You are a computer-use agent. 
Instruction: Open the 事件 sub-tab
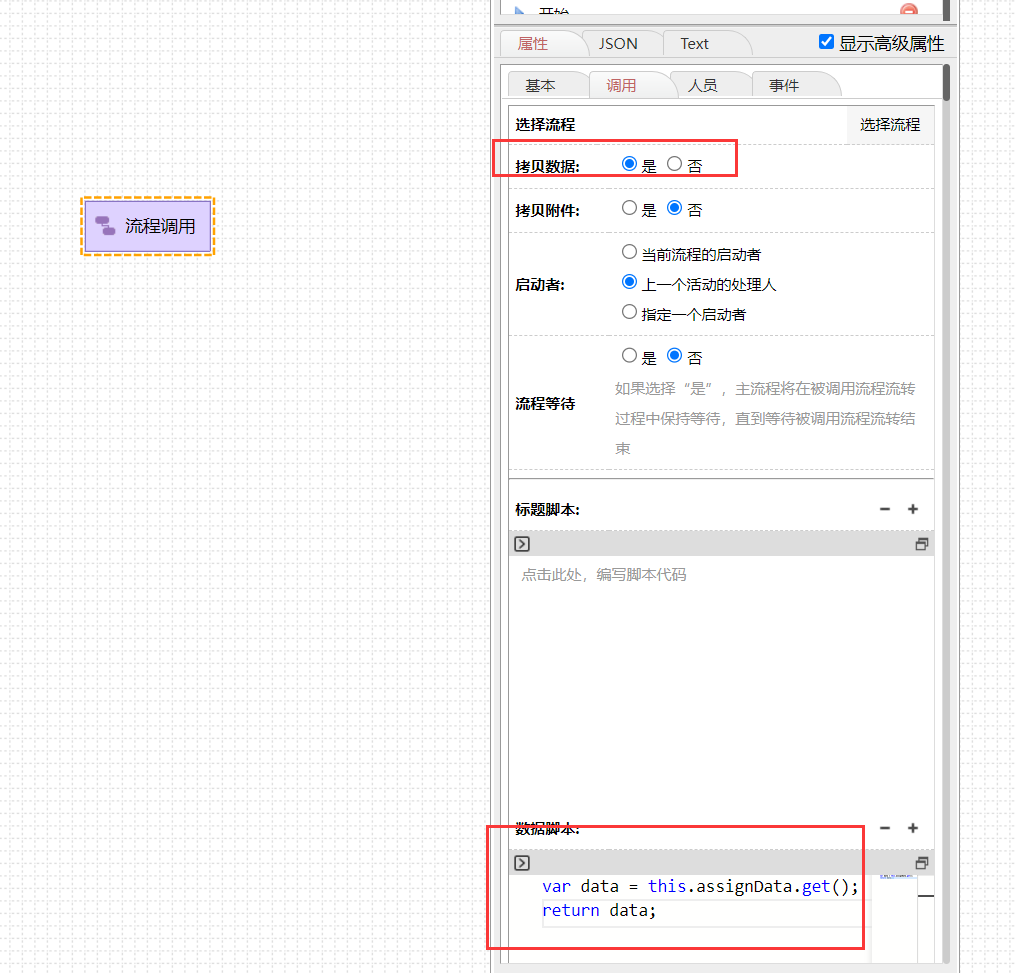click(784, 86)
